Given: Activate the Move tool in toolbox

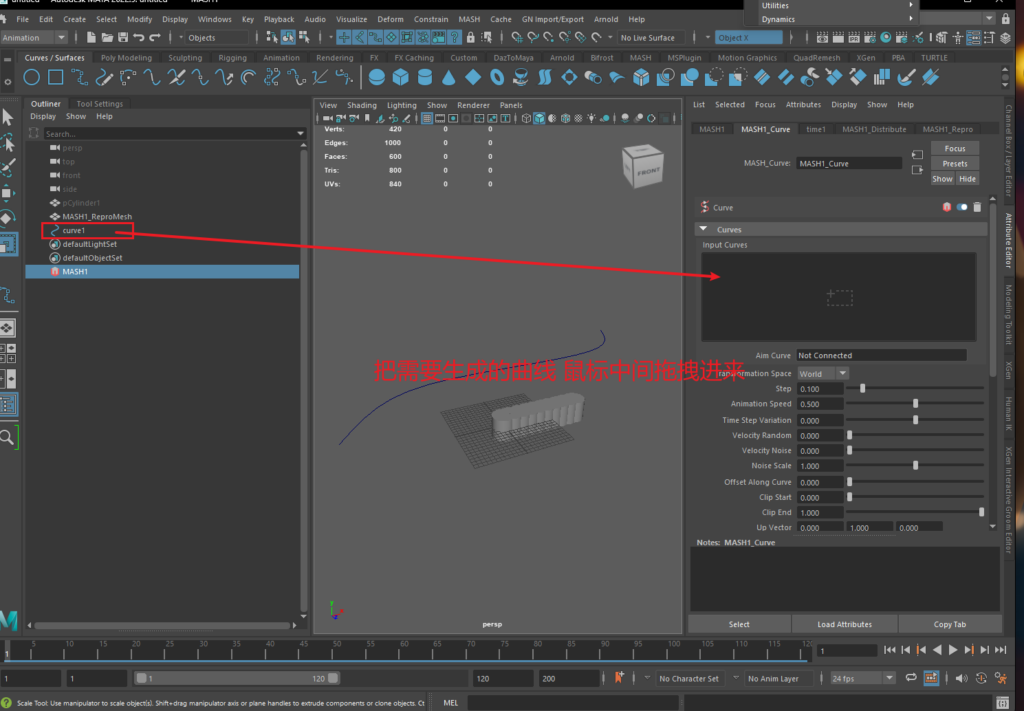Looking at the screenshot, I should pyautogui.click(x=8, y=193).
